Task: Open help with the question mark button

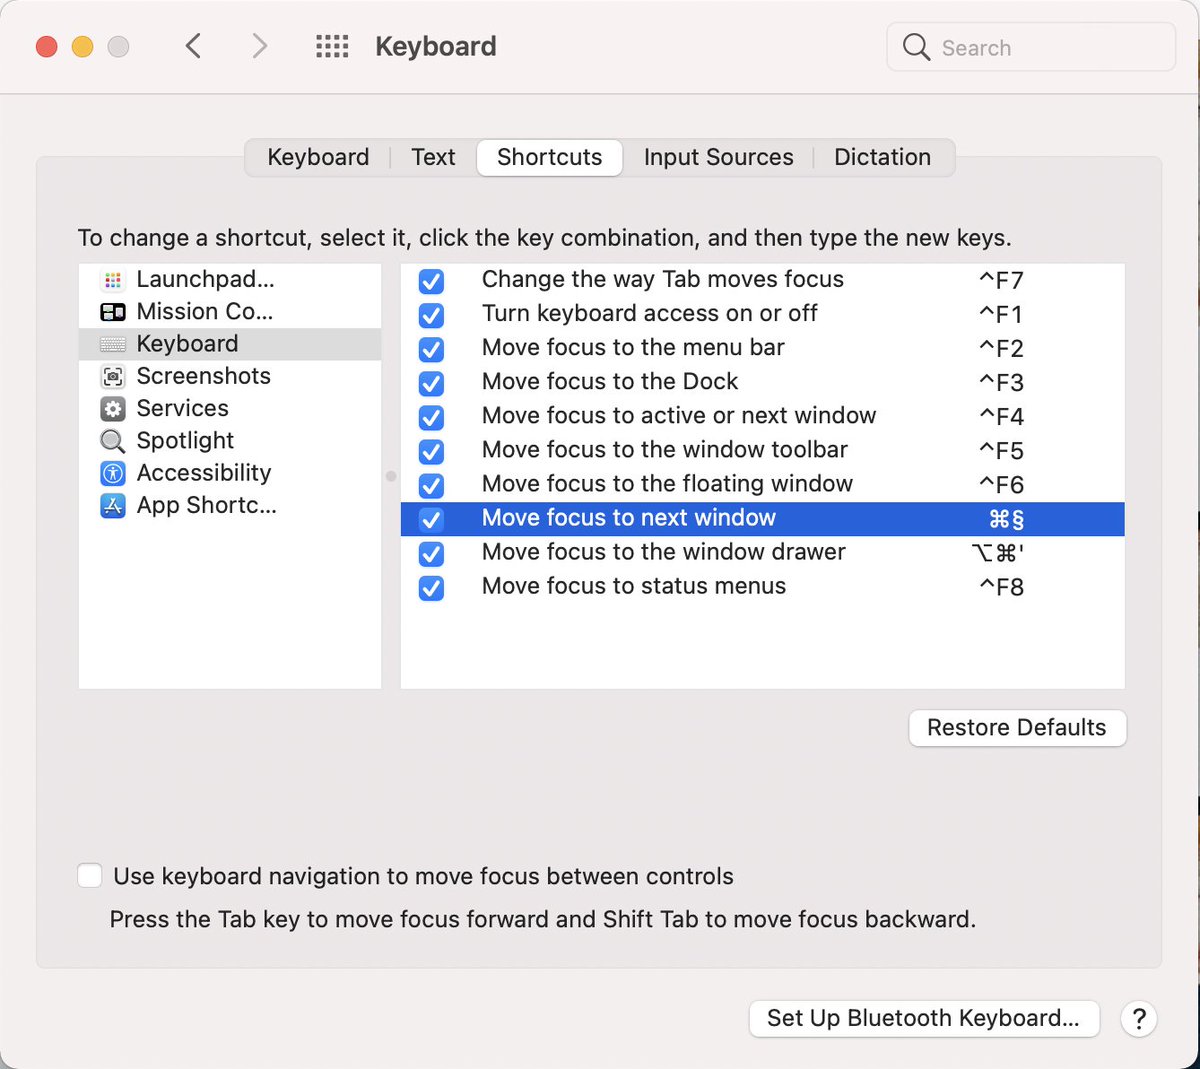Action: pos(1139,1018)
